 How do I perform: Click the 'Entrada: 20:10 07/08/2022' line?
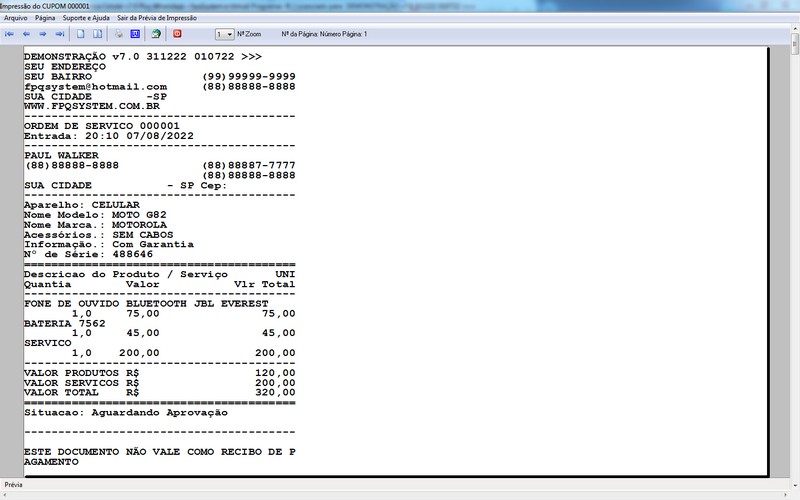109,136
